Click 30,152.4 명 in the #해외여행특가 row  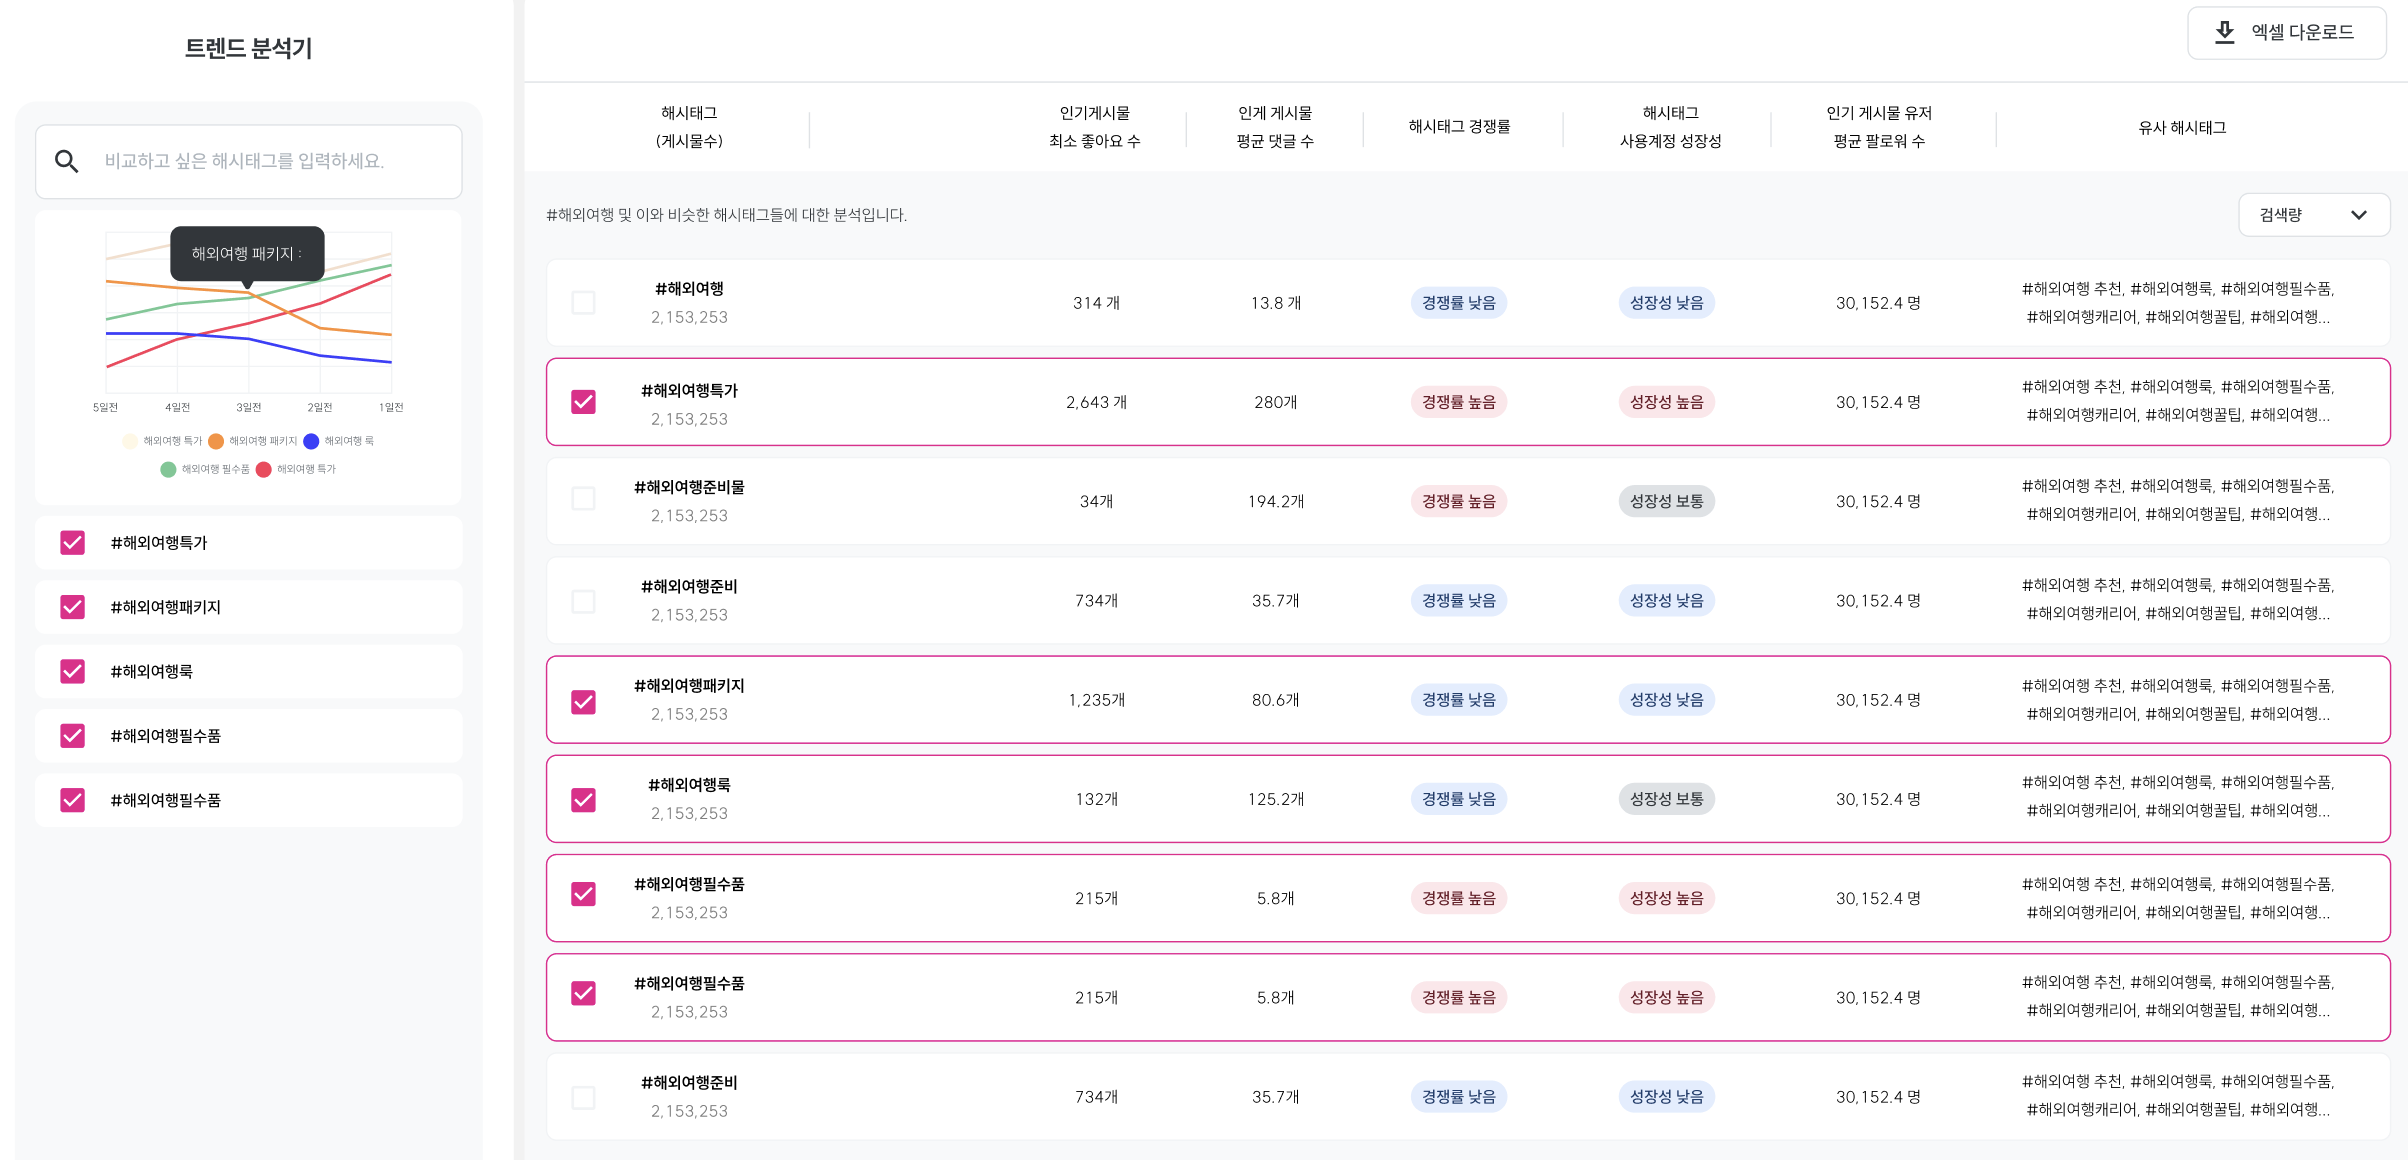pyautogui.click(x=1878, y=402)
